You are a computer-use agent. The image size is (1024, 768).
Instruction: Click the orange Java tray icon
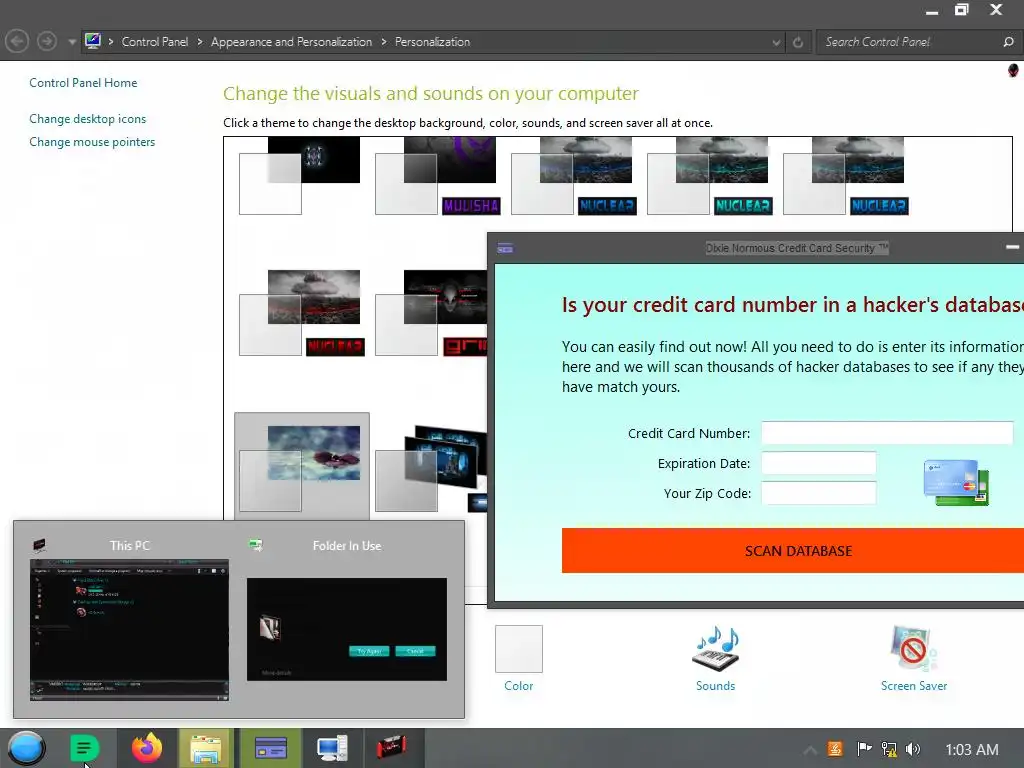(835, 749)
